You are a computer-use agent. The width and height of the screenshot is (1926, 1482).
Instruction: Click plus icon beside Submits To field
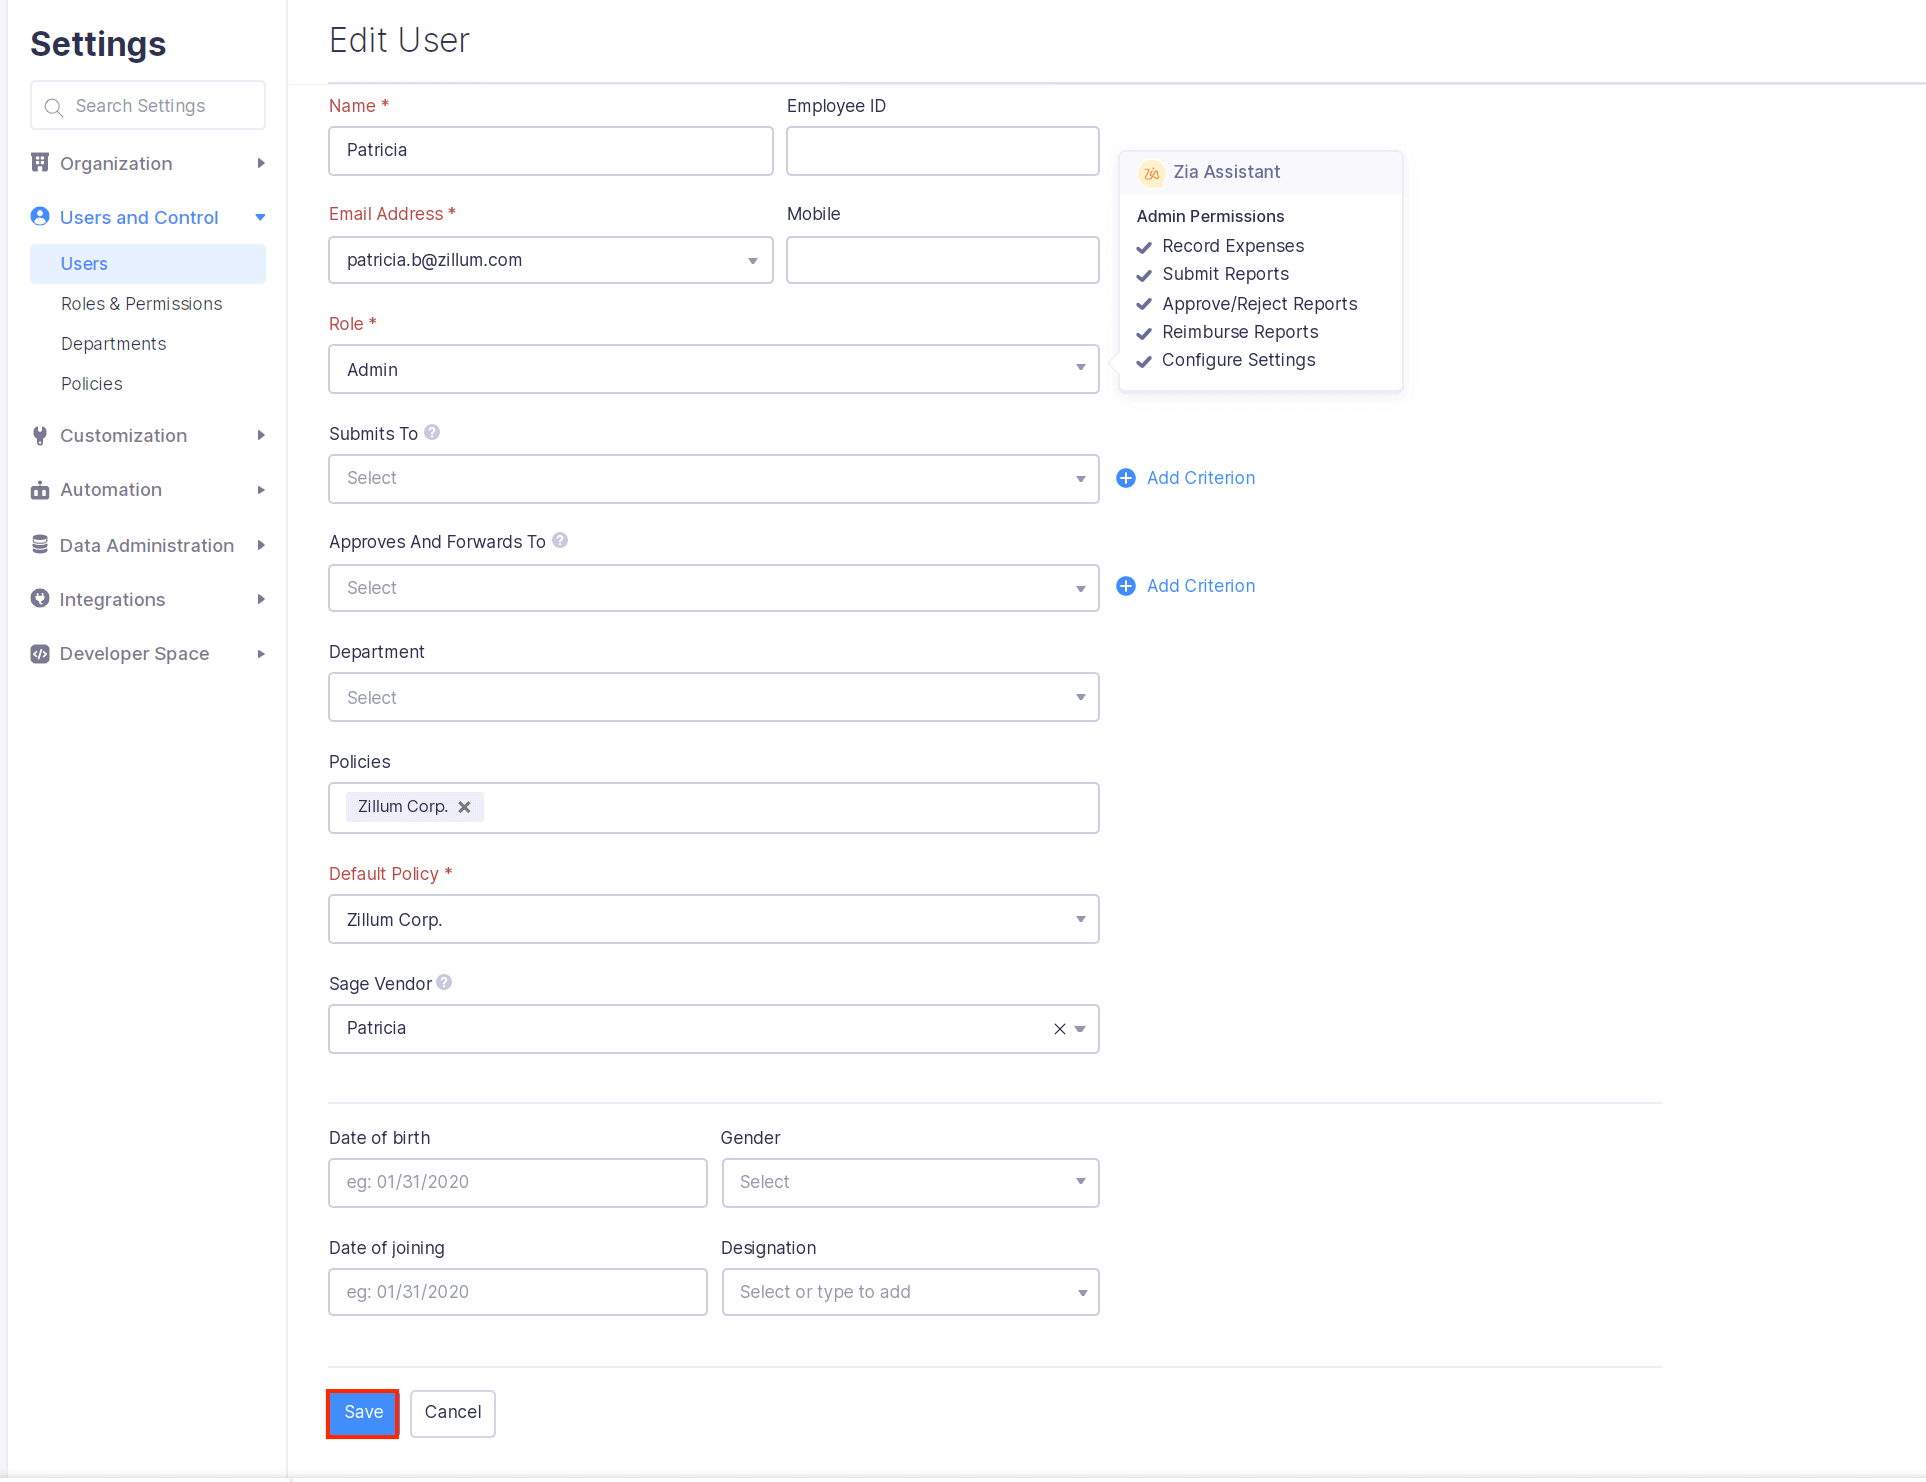(1126, 478)
